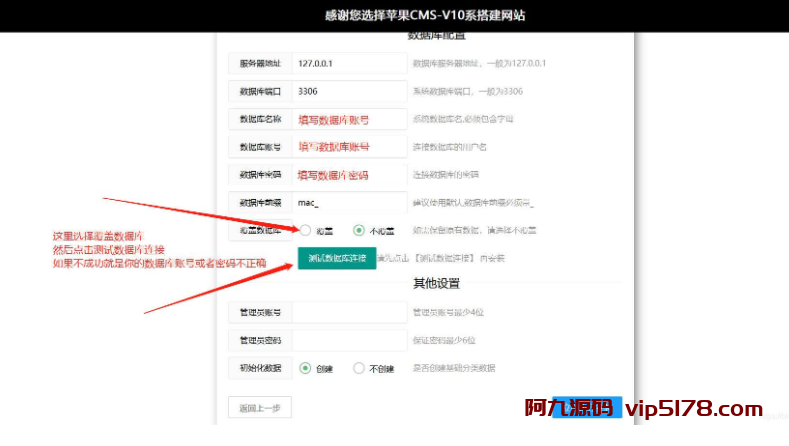Click the 管理员密码 label

(x=260, y=340)
